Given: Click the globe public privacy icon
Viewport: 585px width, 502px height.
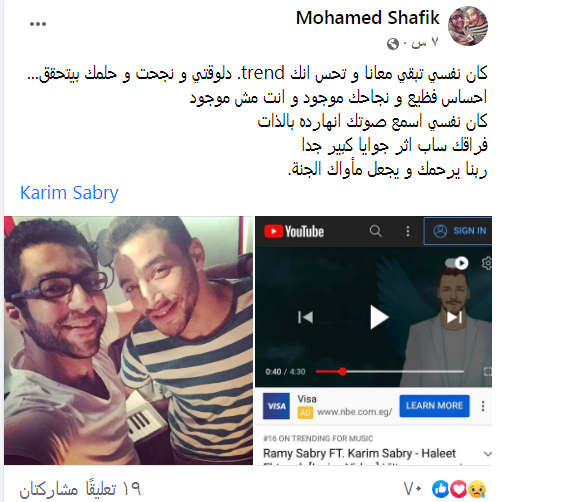Looking at the screenshot, I should coord(393,44).
